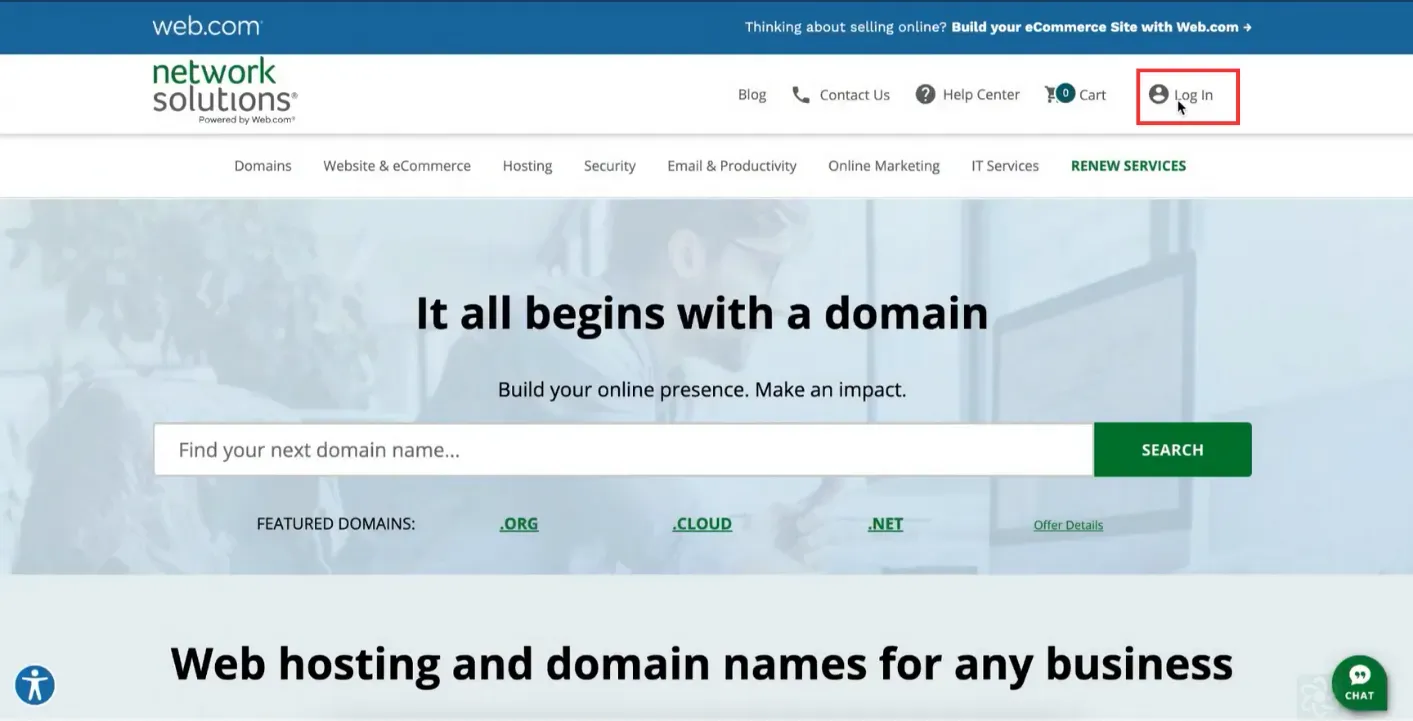Click the 'Build your online presence' tagline
This screenshot has height=721, width=1413.
pyautogui.click(x=702, y=389)
